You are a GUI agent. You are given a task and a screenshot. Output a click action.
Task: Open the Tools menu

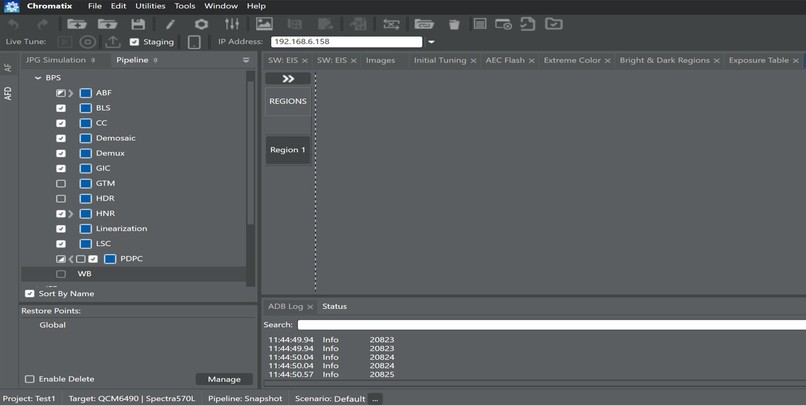click(x=185, y=6)
